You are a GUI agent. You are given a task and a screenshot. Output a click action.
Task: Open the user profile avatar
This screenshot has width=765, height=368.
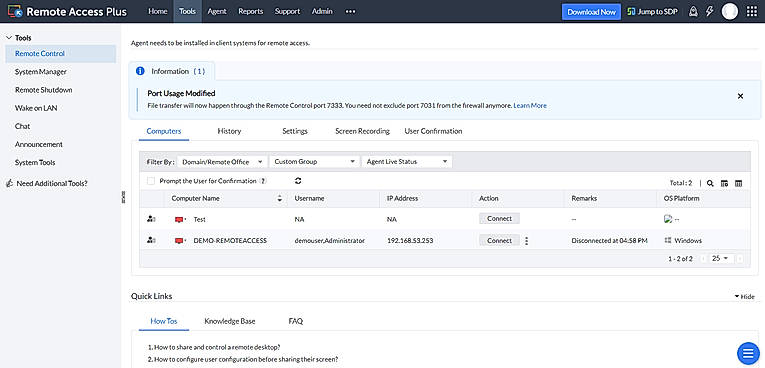[x=730, y=11]
